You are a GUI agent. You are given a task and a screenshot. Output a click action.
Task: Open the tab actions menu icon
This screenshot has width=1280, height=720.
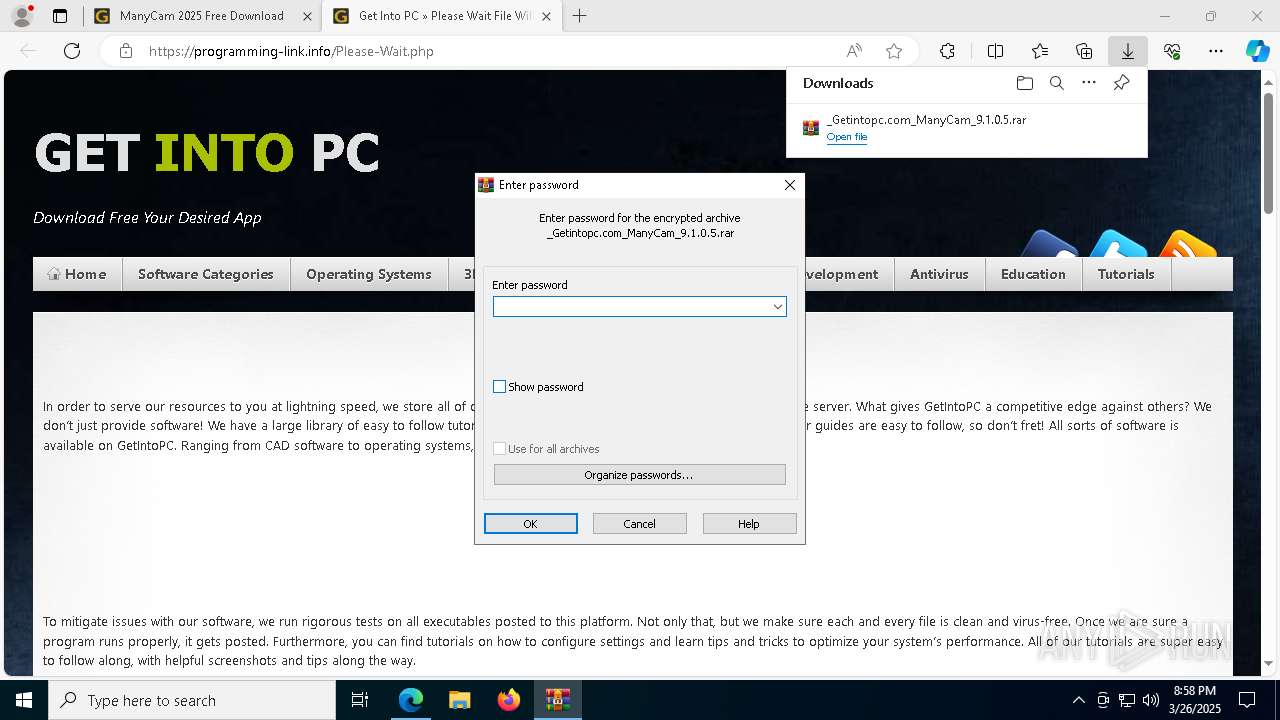pos(60,16)
